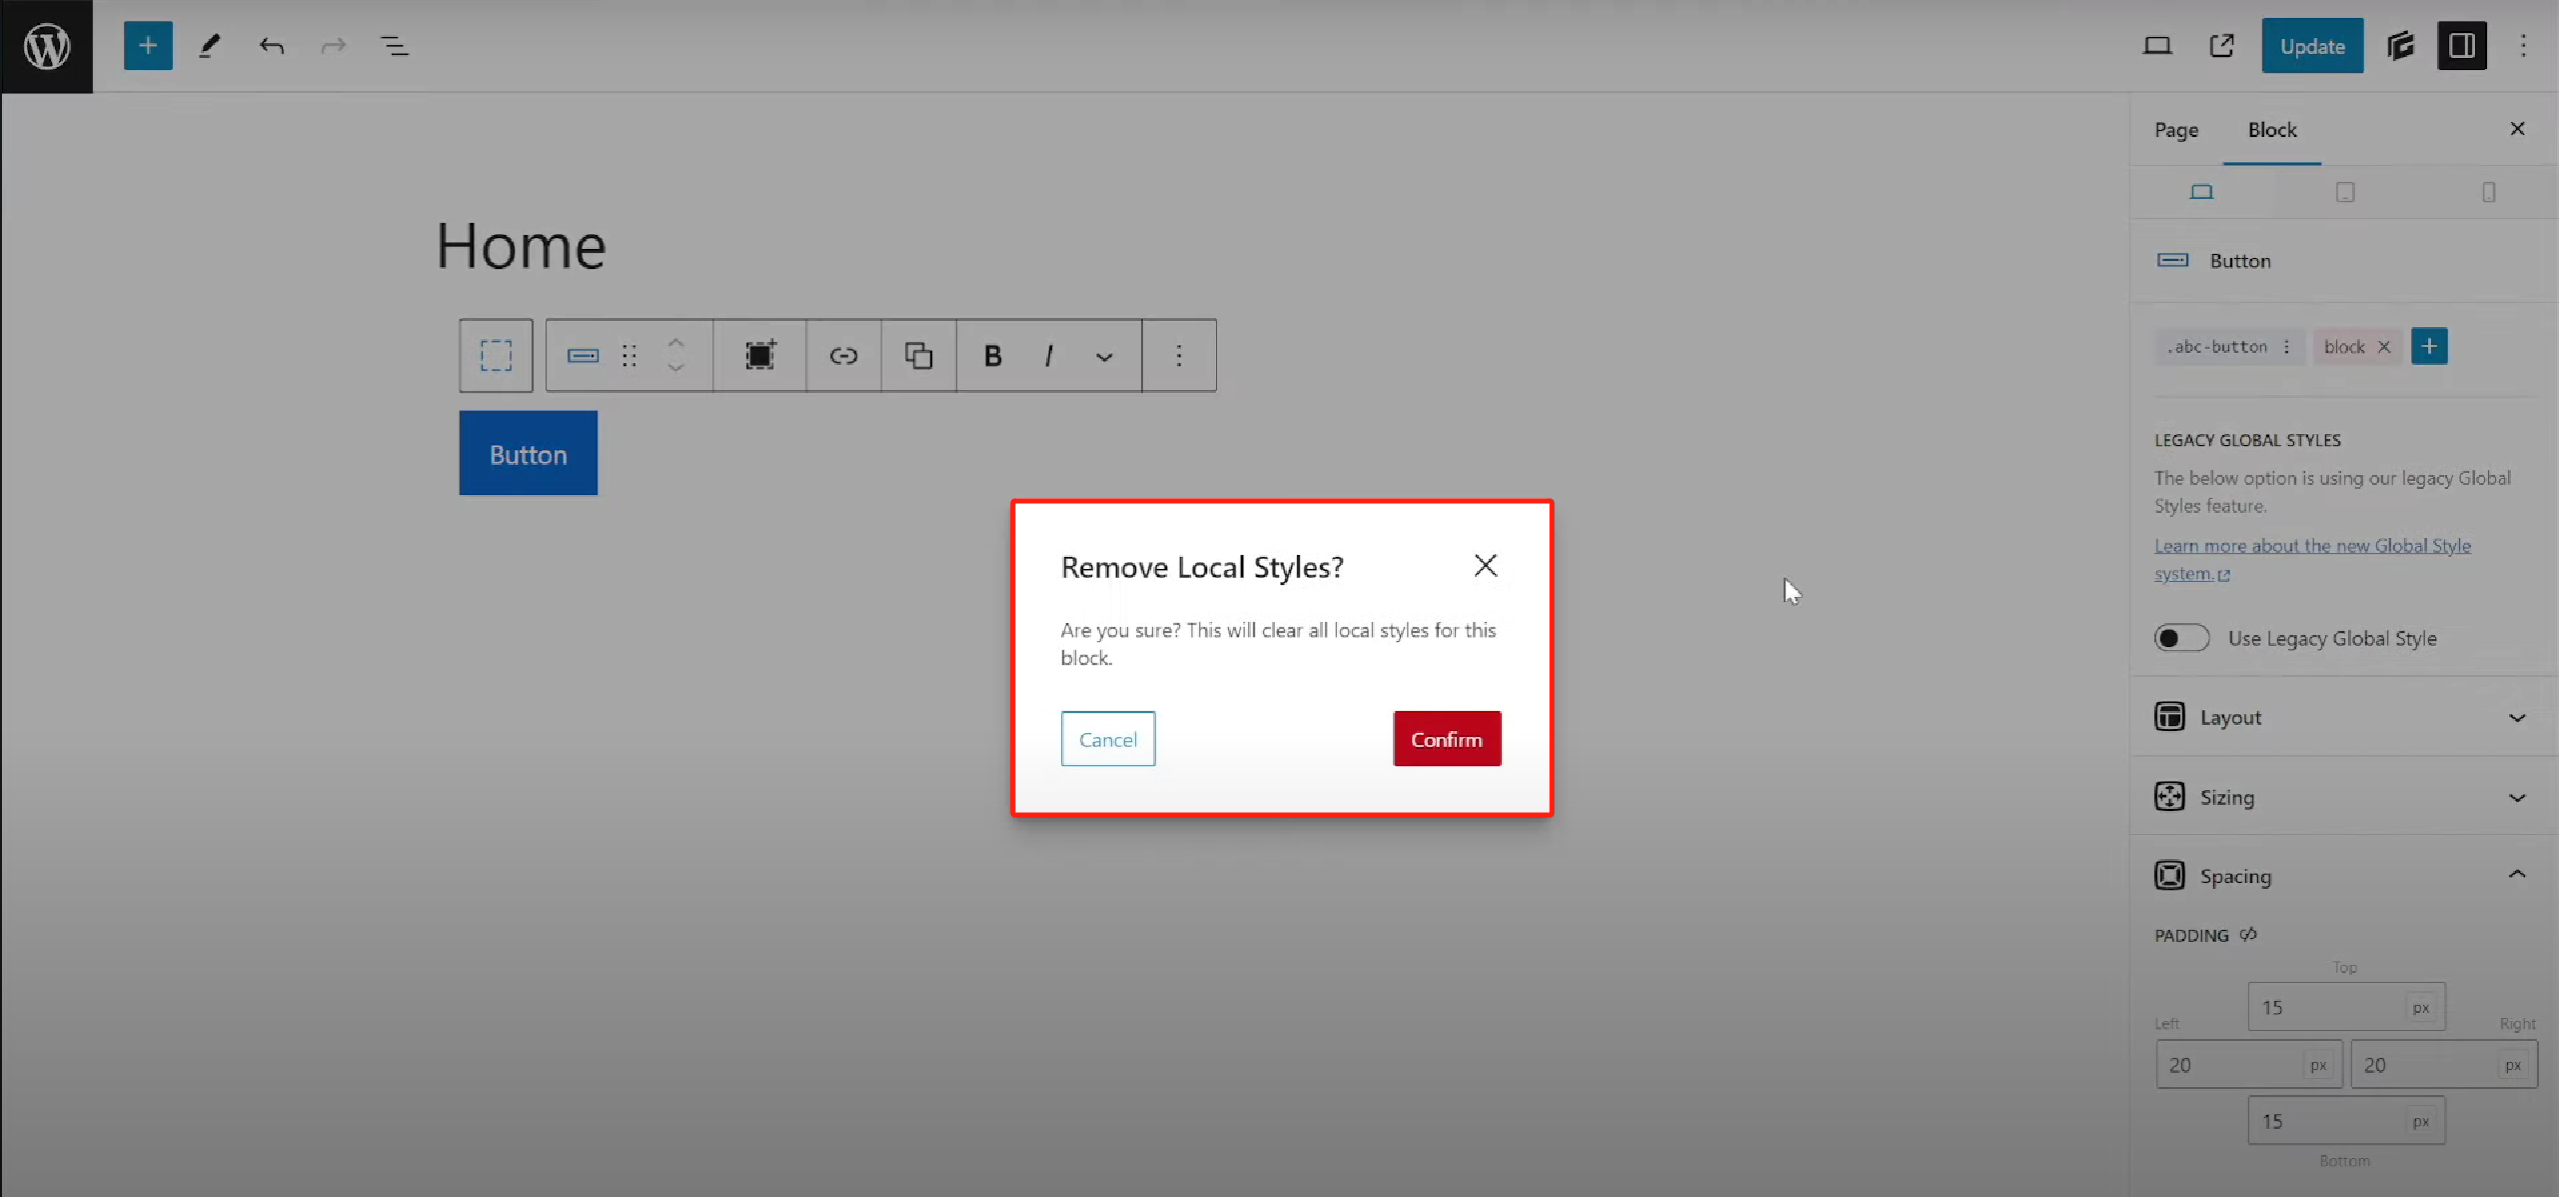Switch to tablet preview in the Block panel
Viewport: 2559px width, 1197px height.
(2345, 191)
